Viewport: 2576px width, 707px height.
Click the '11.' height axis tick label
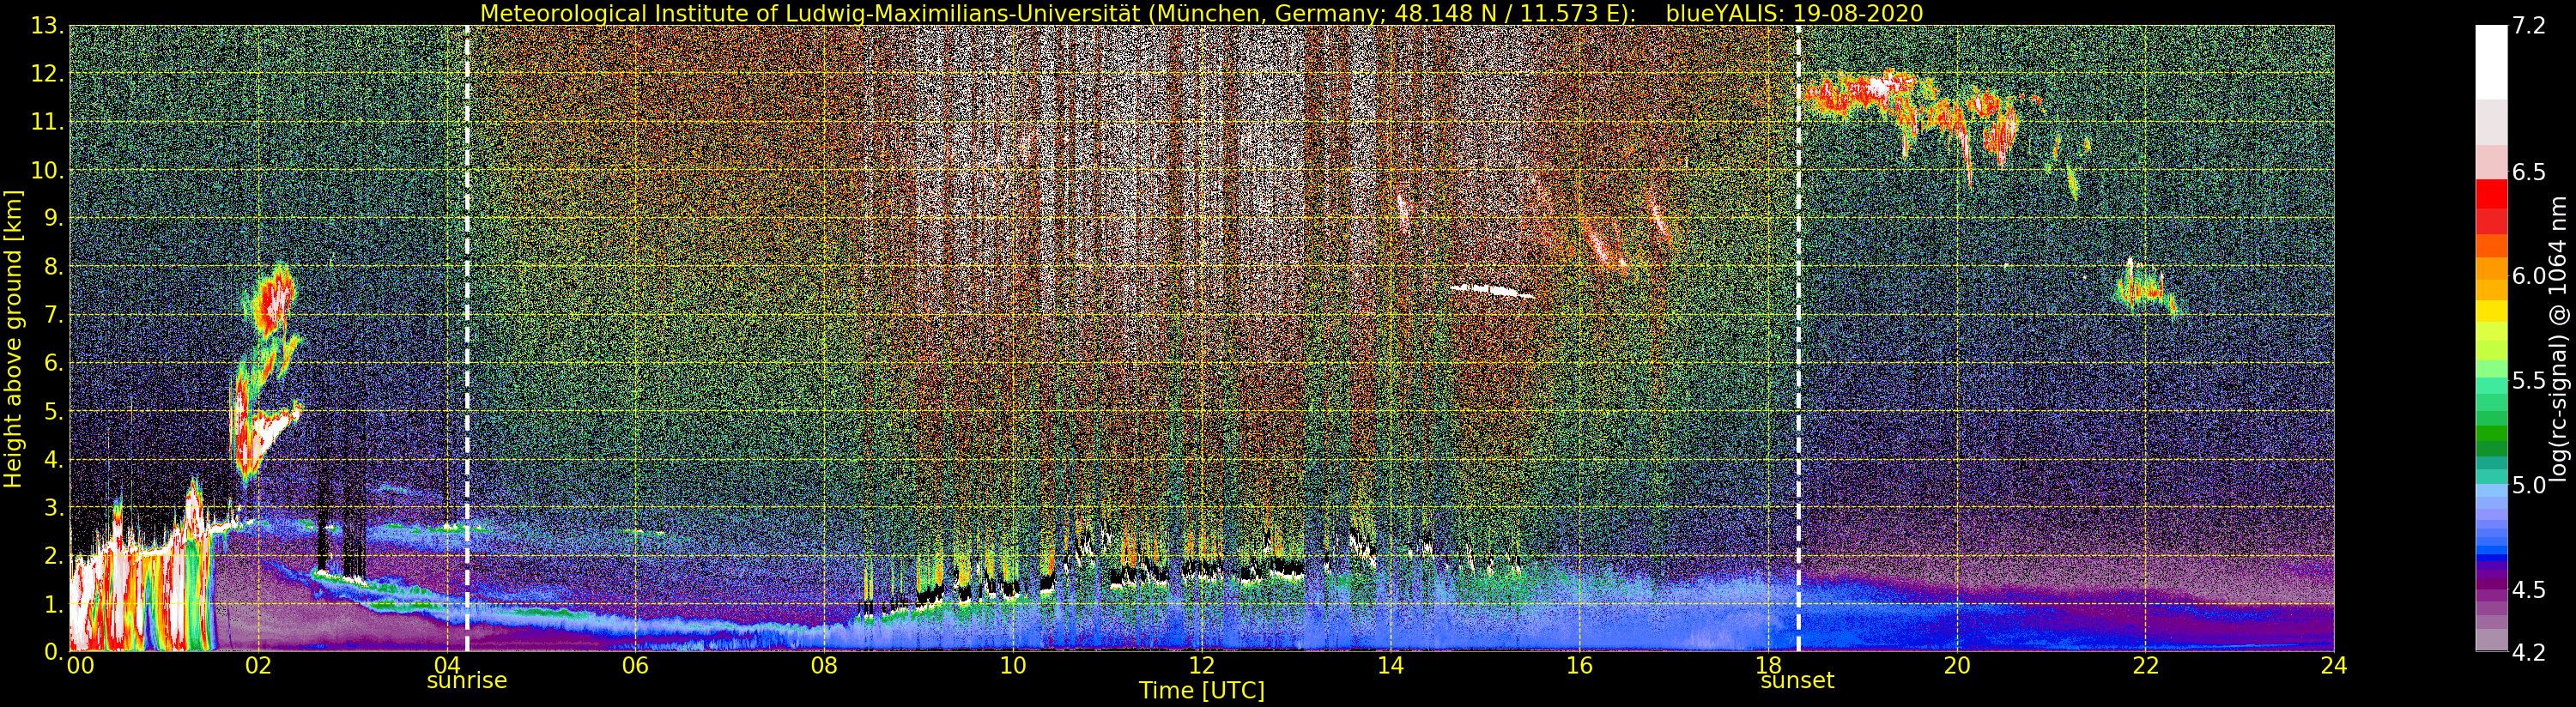pos(48,123)
